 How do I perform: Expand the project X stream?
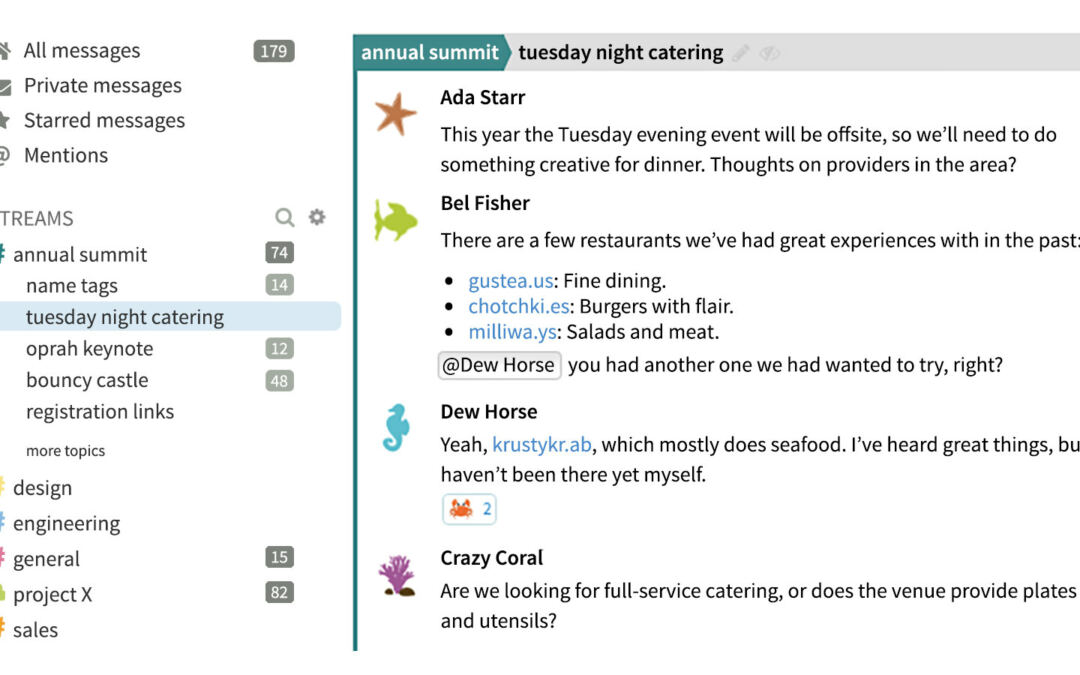[52, 594]
